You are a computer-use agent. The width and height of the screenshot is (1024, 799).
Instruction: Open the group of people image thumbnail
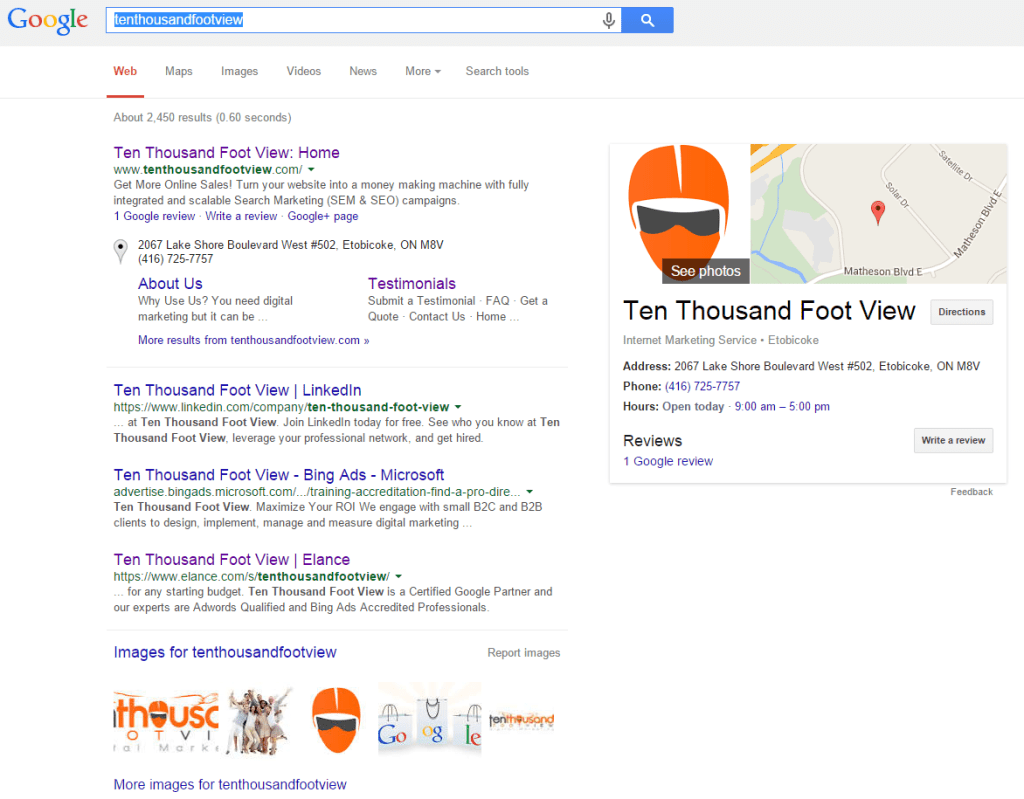coord(260,721)
